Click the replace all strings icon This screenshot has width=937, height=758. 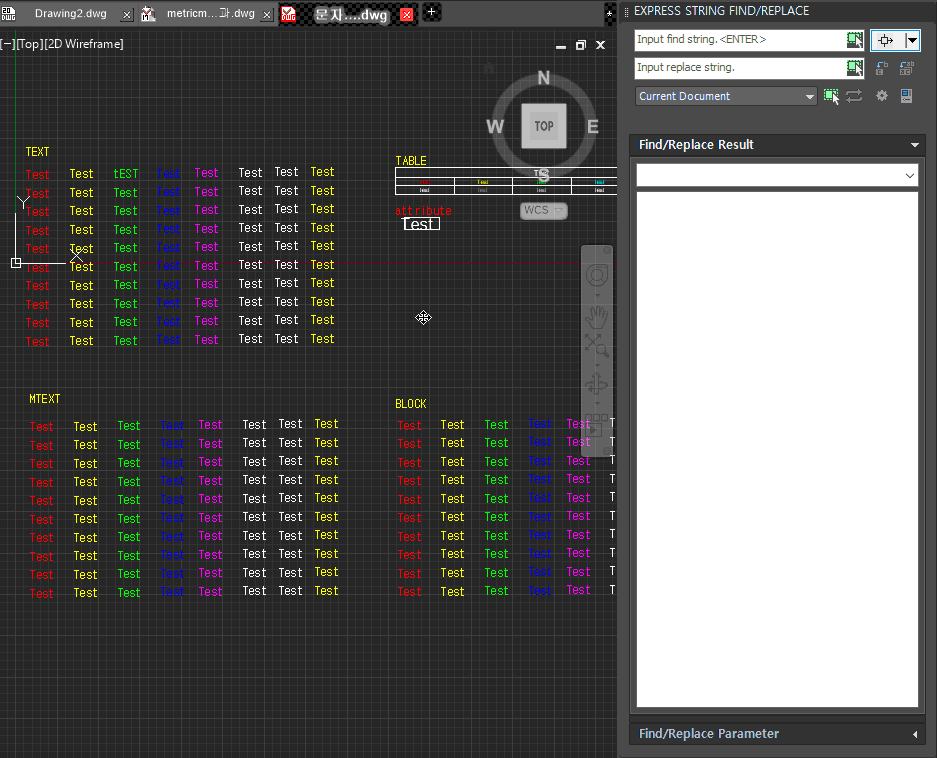point(906,68)
